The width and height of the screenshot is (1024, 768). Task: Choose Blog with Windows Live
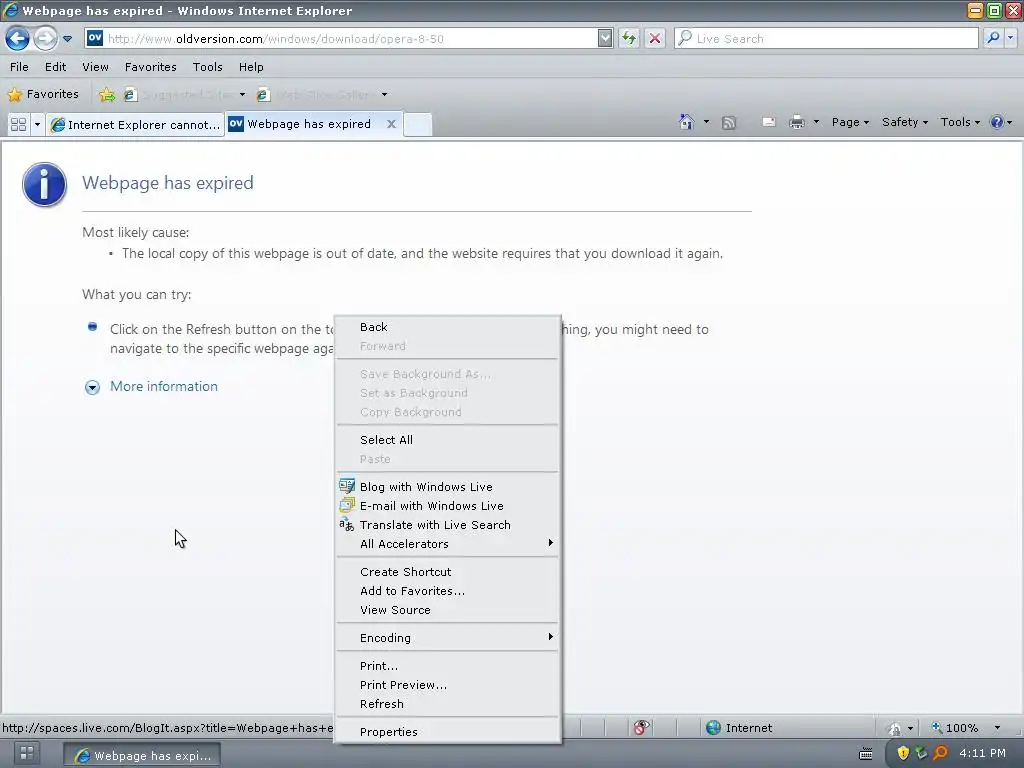click(447, 487)
